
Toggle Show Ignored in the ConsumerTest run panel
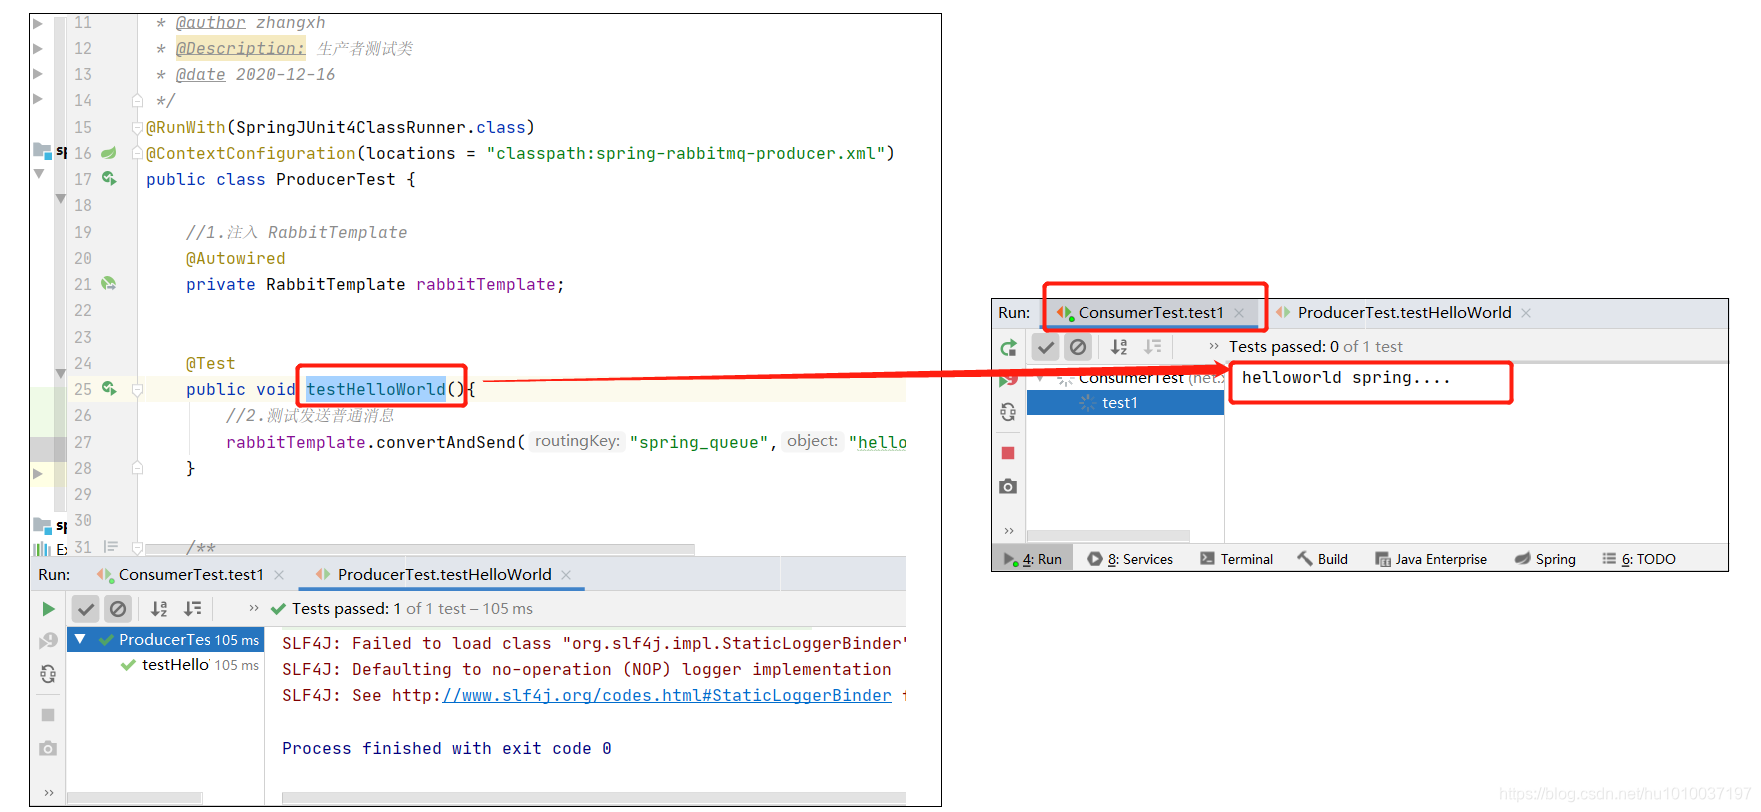[1077, 347]
